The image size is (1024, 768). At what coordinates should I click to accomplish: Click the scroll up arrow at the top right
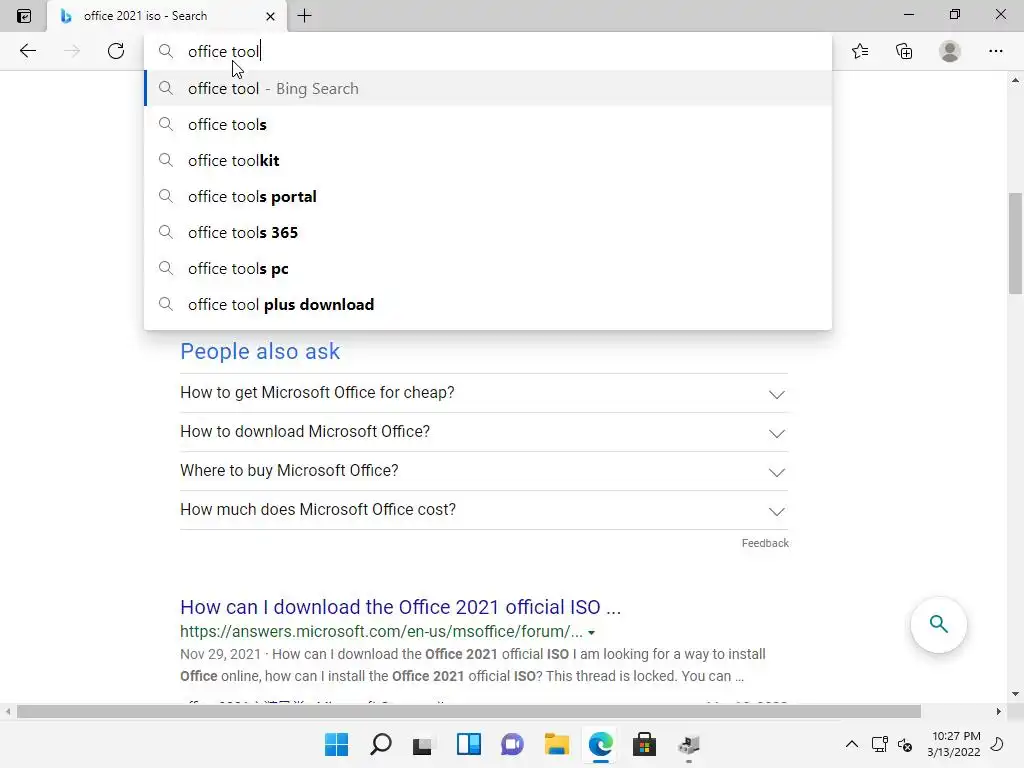click(1015, 81)
